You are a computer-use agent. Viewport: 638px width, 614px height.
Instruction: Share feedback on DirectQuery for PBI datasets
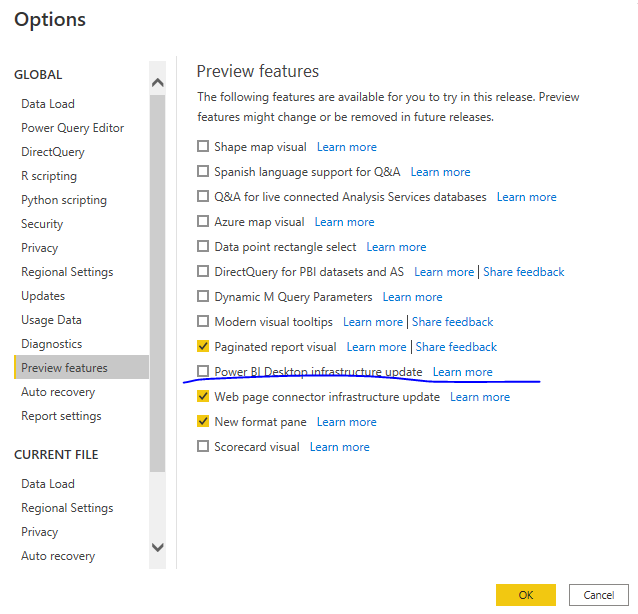(524, 272)
